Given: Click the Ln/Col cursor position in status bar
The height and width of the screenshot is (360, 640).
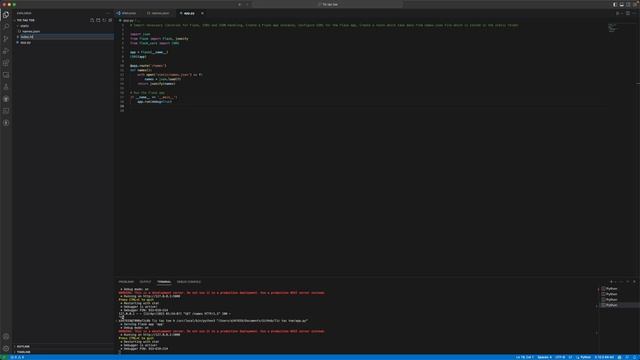Looking at the screenshot, I should coord(525,357).
